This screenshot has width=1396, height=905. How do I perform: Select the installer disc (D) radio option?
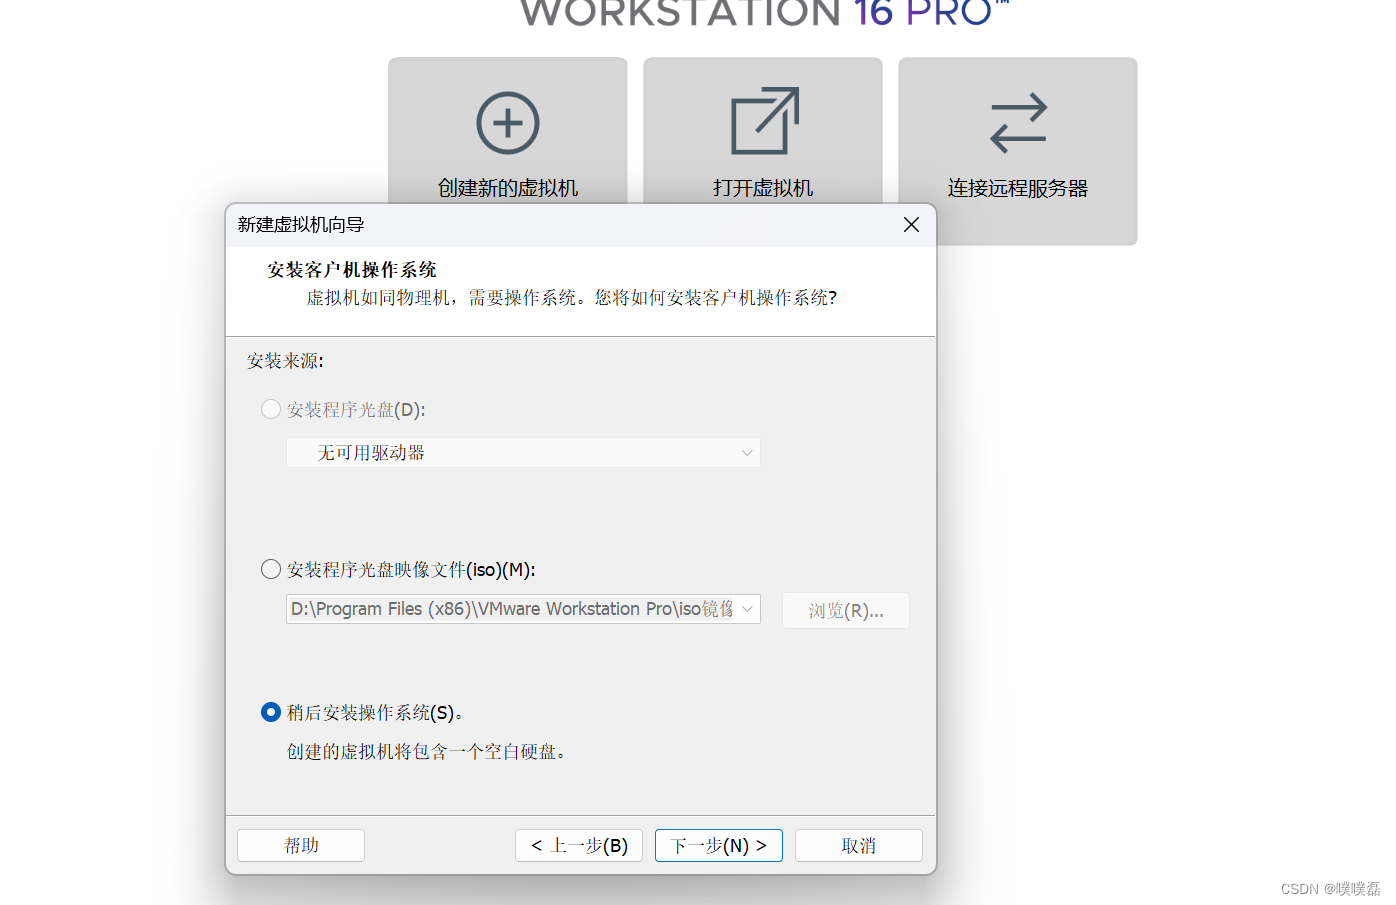(271, 409)
